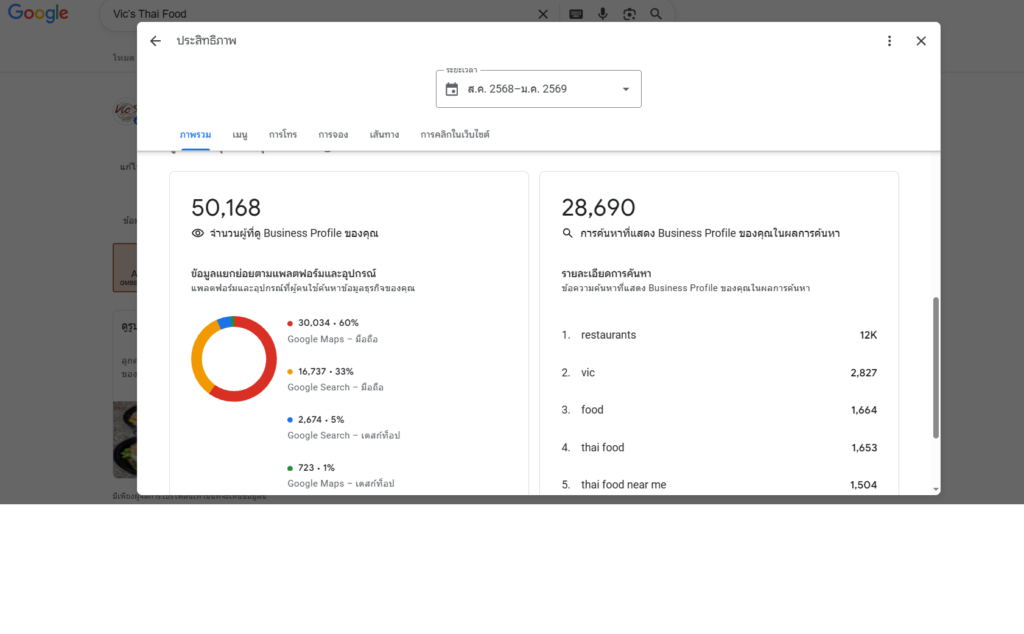
Task: Open the three-dot overflow menu
Action: coord(889,41)
